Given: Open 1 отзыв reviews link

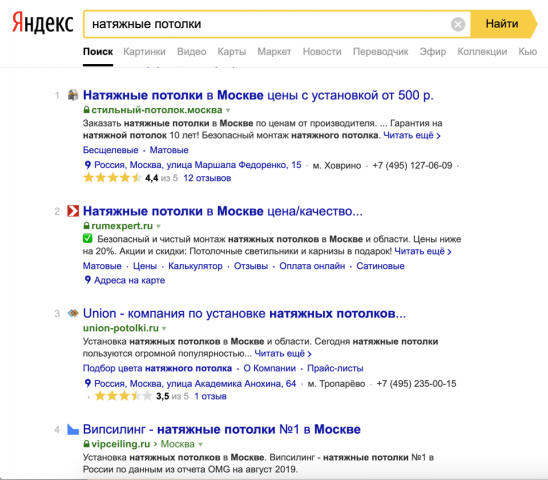Looking at the screenshot, I should [210, 396].
